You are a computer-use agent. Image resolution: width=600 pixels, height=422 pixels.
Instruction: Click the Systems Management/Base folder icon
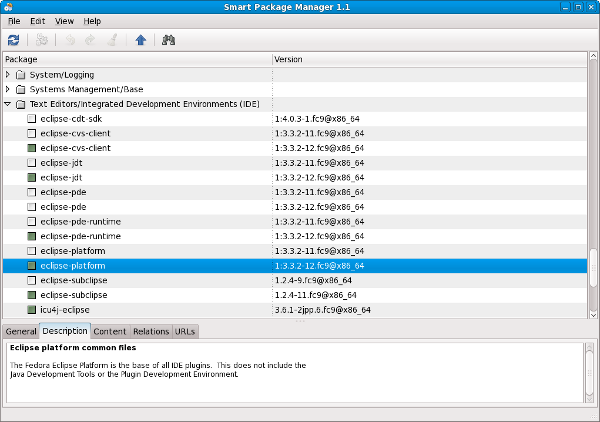[21, 89]
